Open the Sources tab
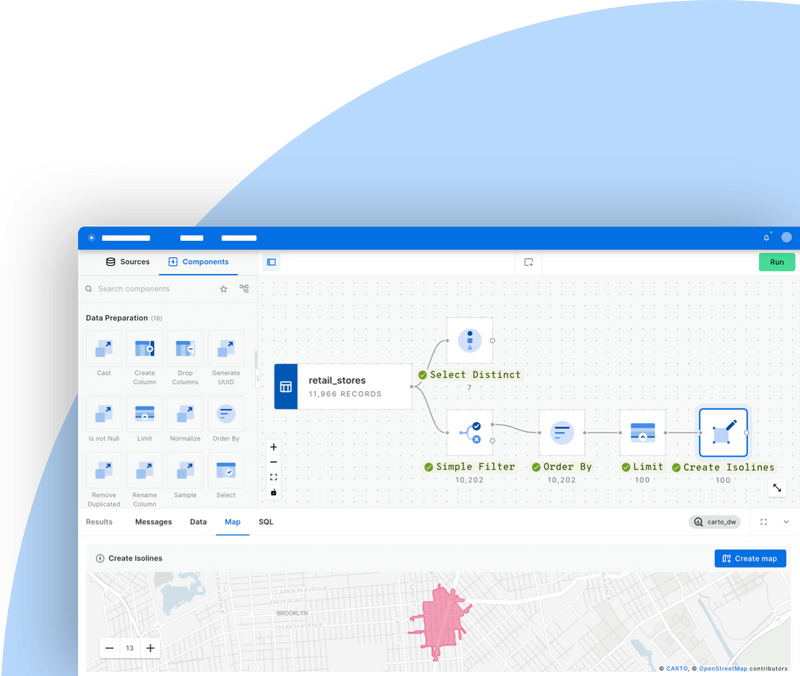The image size is (800, 676). [x=127, y=261]
